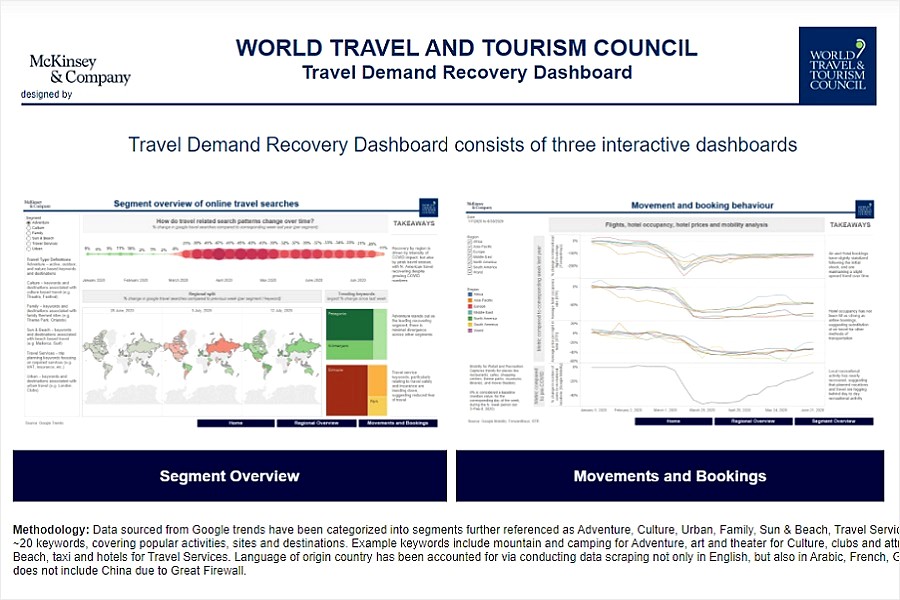Select the Adventure segment radio button

tap(29, 223)
